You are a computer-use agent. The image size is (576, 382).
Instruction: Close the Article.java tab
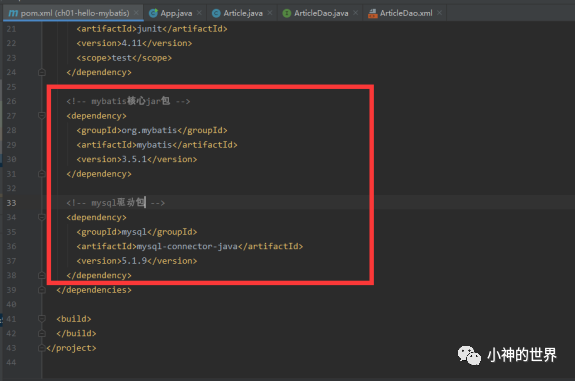270,13
